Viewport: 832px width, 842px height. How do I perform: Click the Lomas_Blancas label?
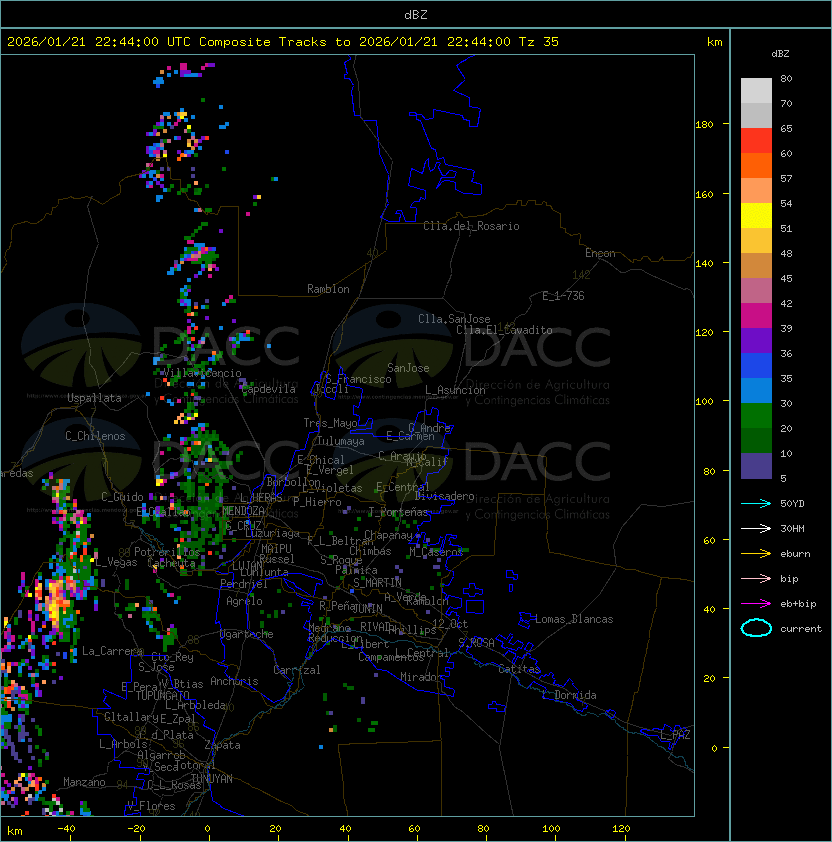coord(574,619)
